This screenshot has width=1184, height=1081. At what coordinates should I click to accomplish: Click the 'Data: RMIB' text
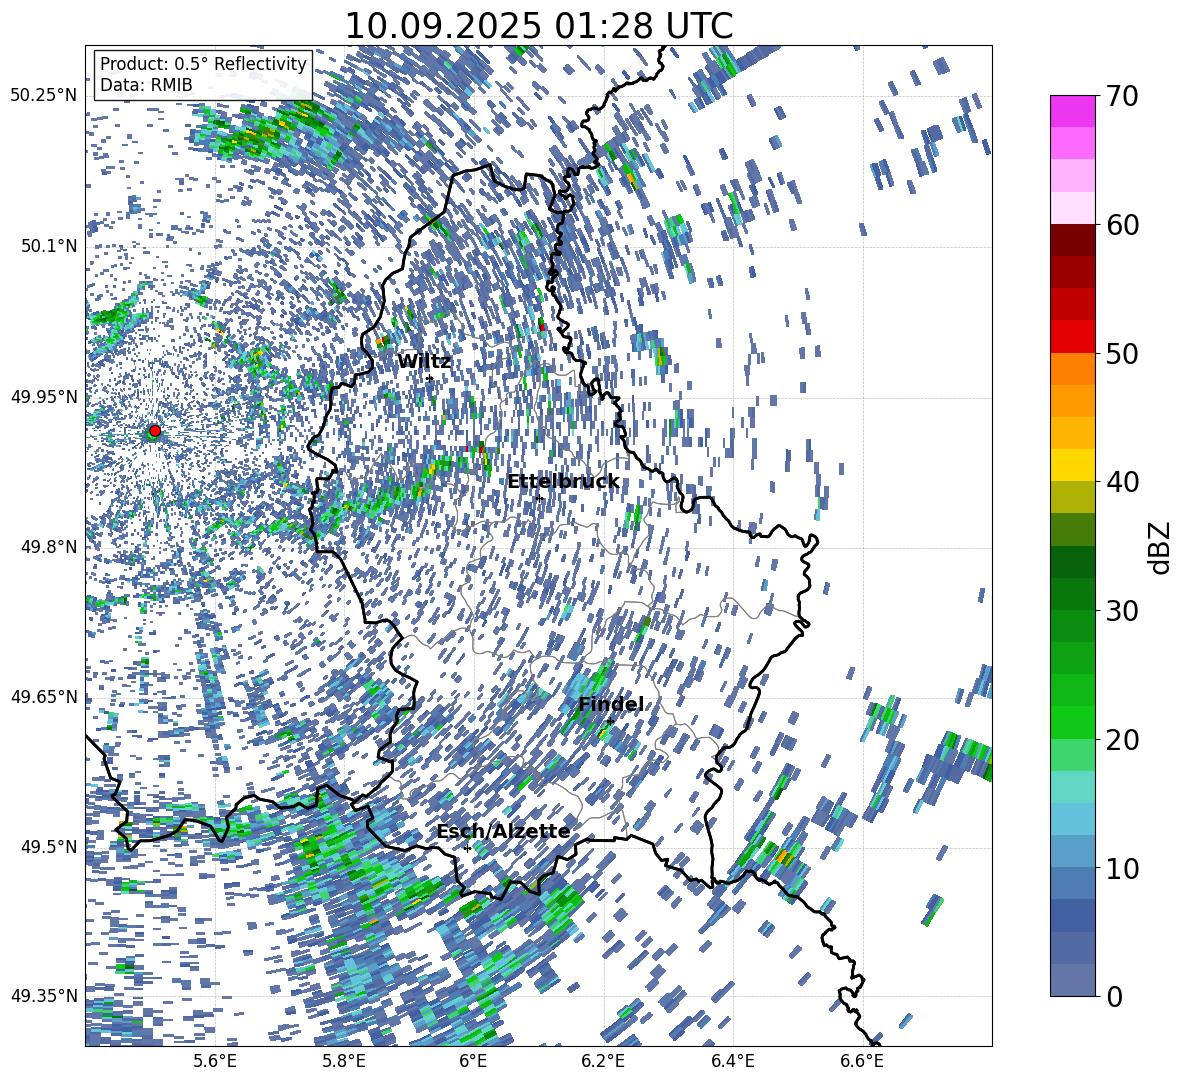(x=146, y=85)
